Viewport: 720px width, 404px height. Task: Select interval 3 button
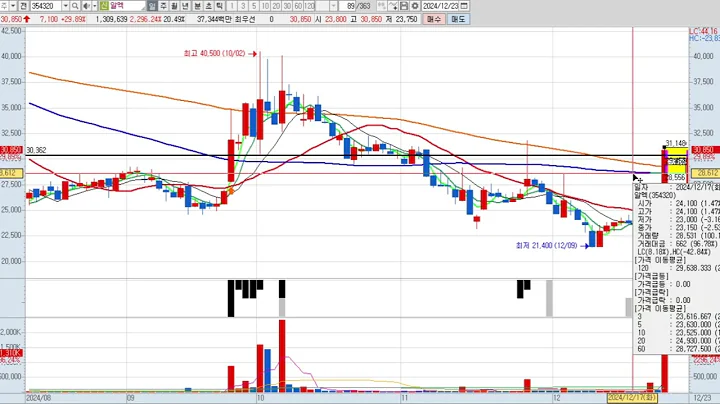243,6
